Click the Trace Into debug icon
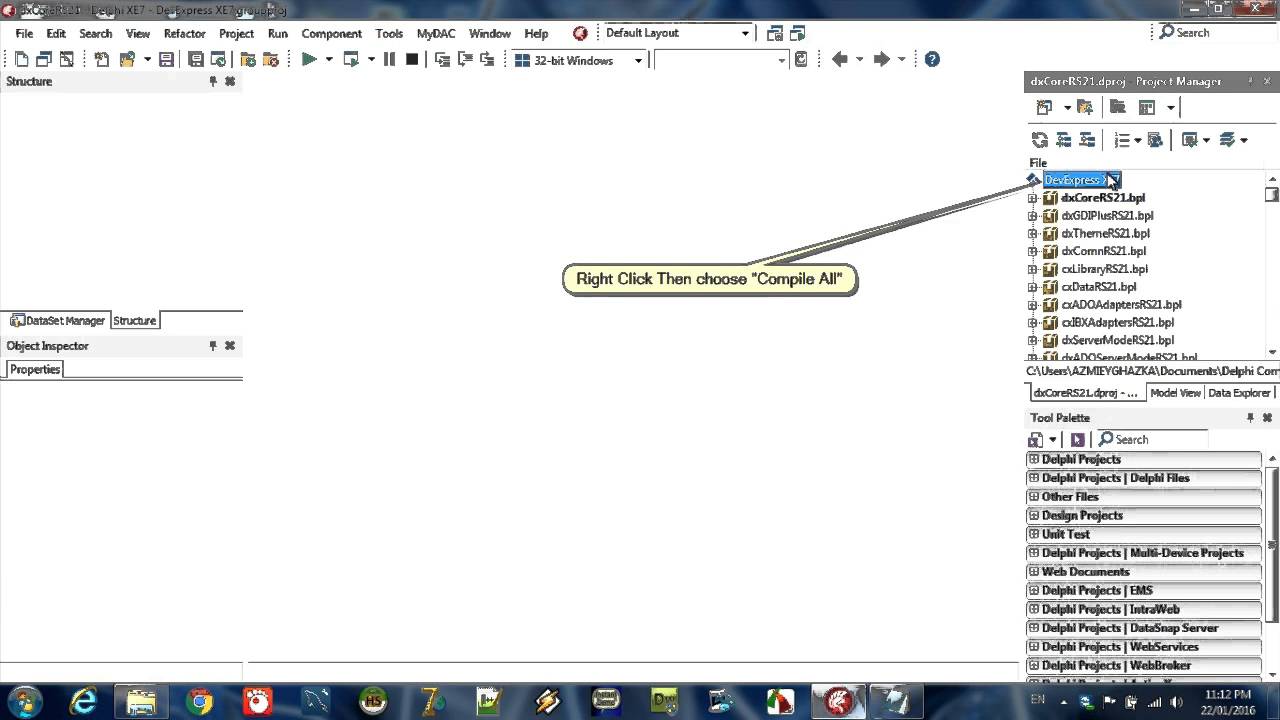The height and width of the screenshot is (720, 1280). click(443, 60)
